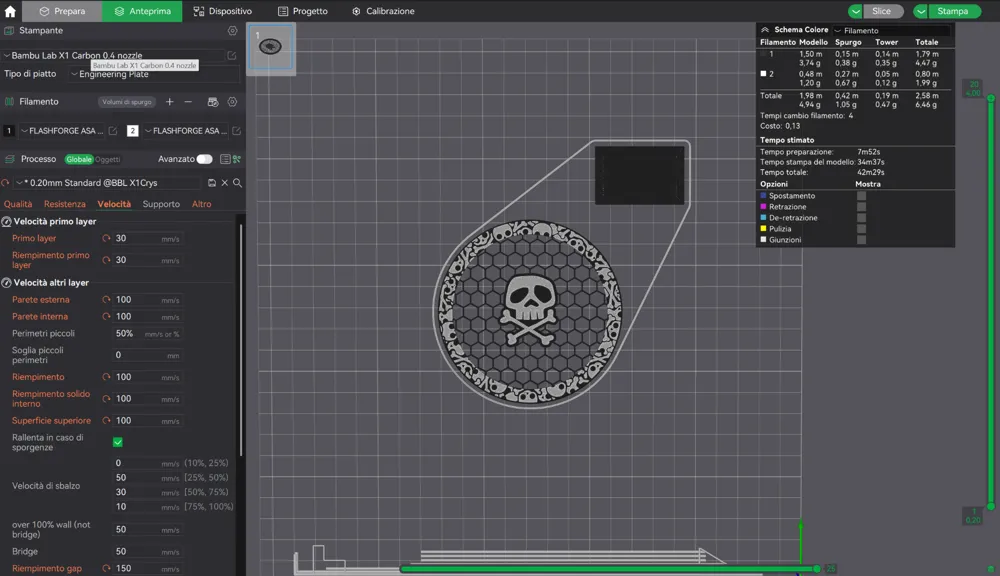
Task: Open the process settings list icon
Action: pos(224,159)
